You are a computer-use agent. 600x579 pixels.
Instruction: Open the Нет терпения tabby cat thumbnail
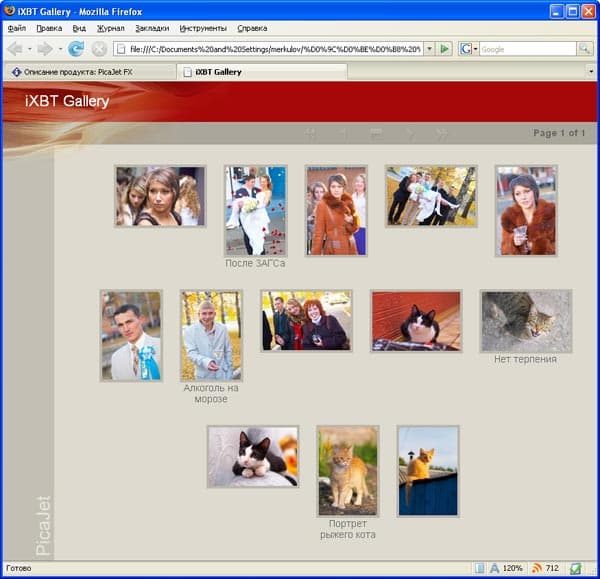click(526, 321)
